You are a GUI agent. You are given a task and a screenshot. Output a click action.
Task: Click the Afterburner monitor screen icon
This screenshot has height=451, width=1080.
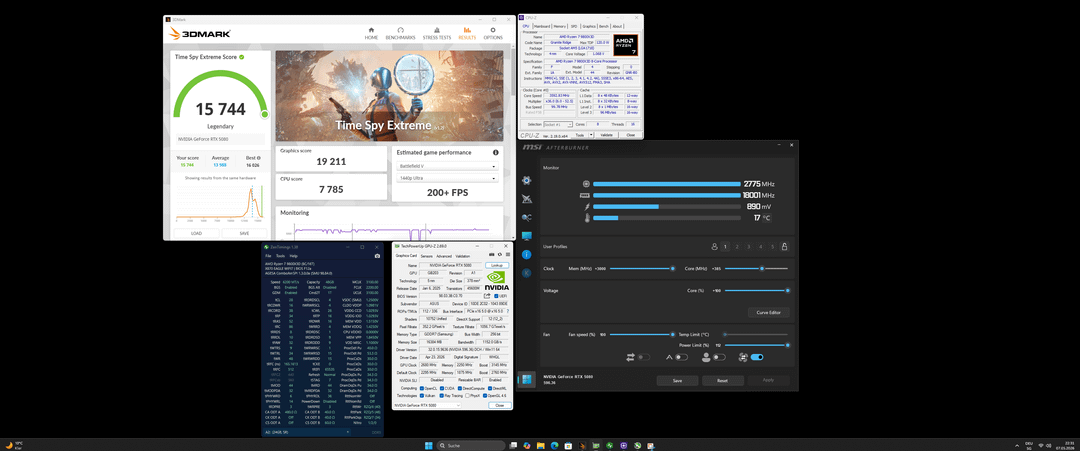point(527,236)
